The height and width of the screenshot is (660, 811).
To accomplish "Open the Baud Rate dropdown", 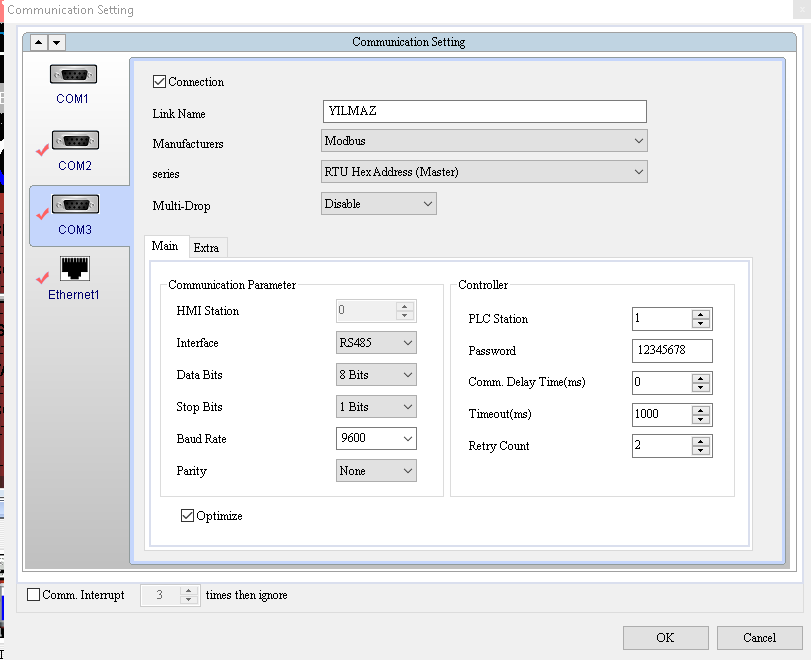I will coord(376,439).
